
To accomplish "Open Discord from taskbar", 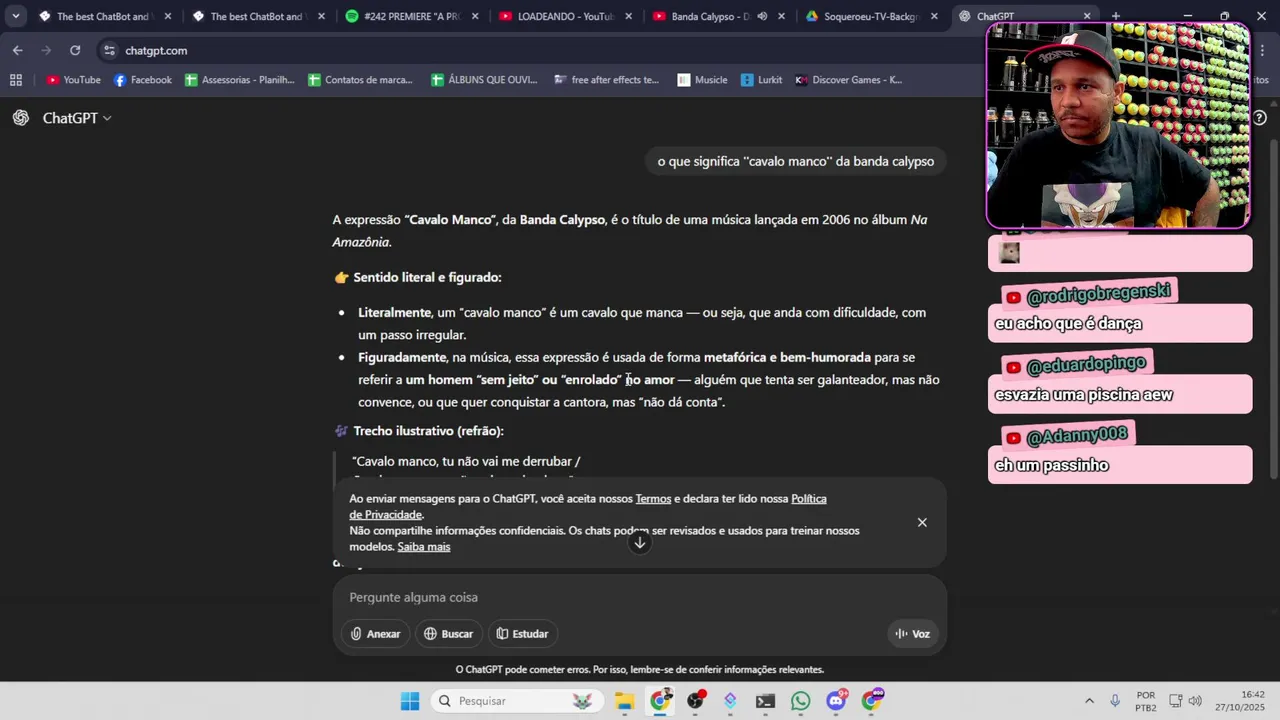I will pyautogui.click(x=836, y=701).
